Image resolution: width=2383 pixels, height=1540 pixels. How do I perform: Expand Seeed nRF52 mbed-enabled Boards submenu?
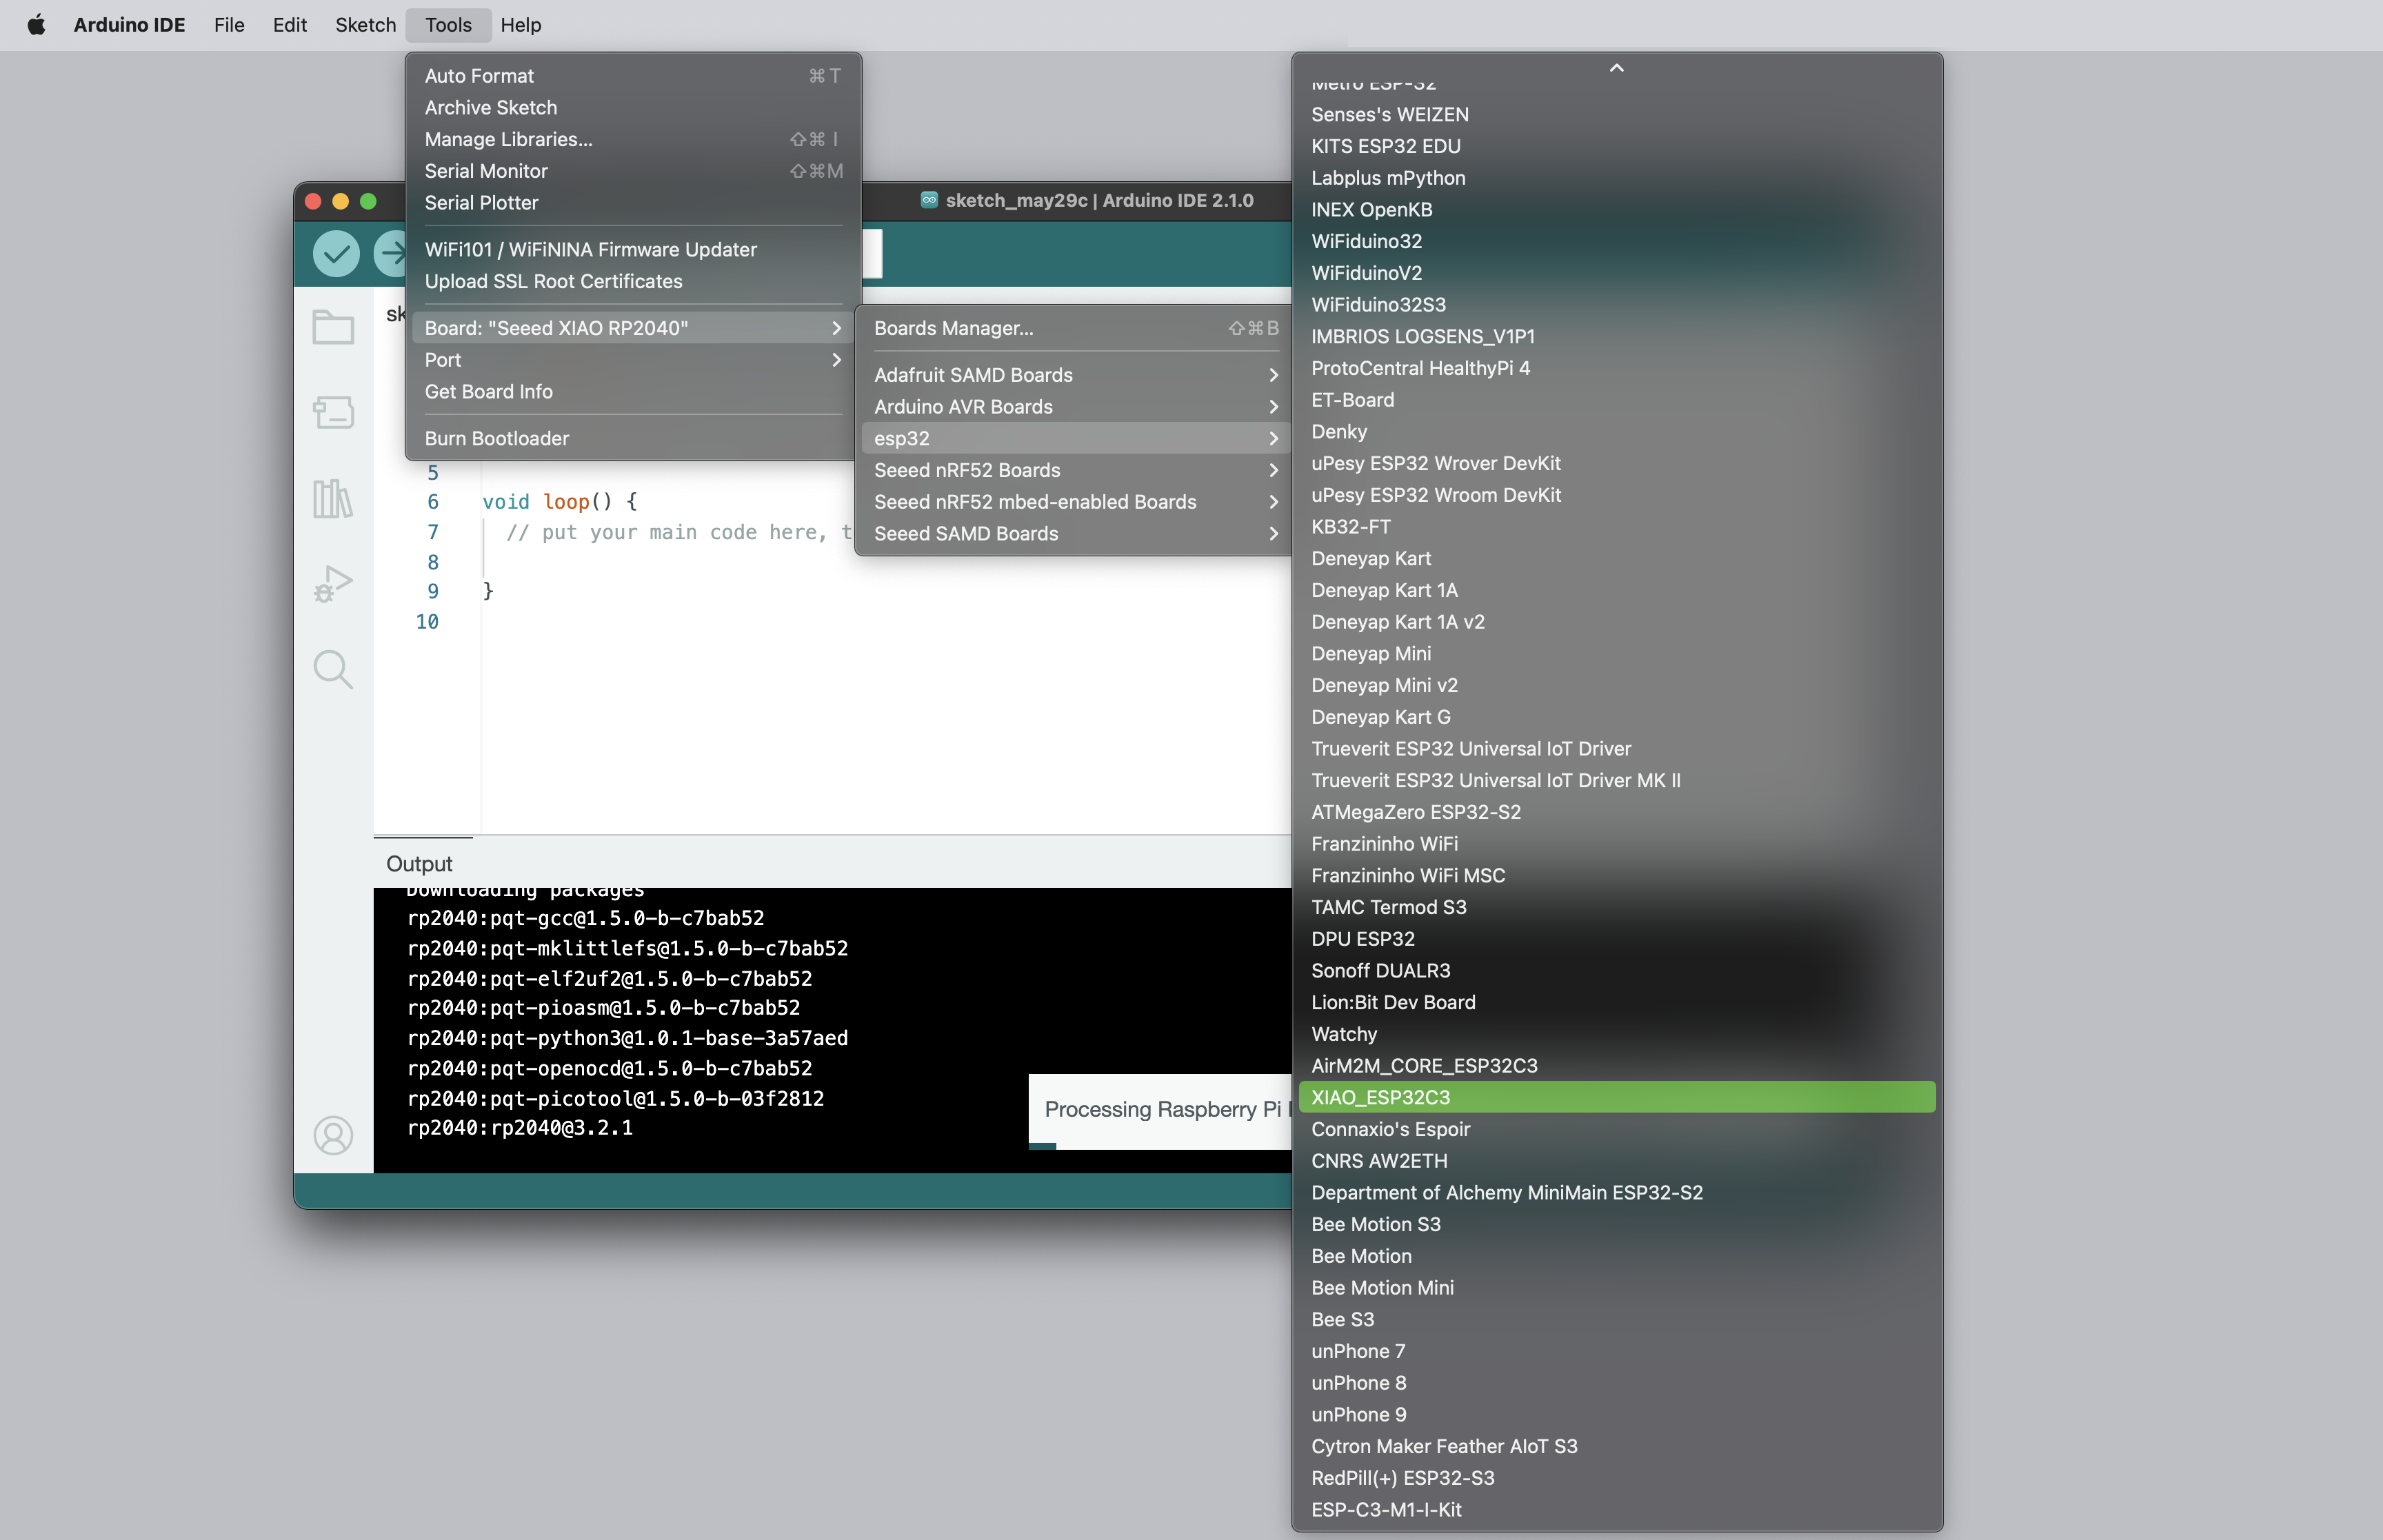pos(1076,502)
